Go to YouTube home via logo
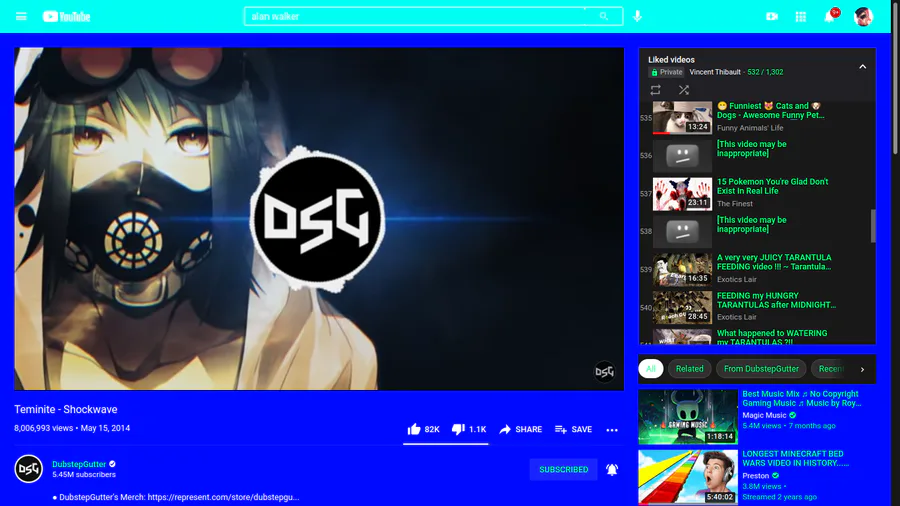This screenshot has width=900, height=506. click(x=67, y=17)
